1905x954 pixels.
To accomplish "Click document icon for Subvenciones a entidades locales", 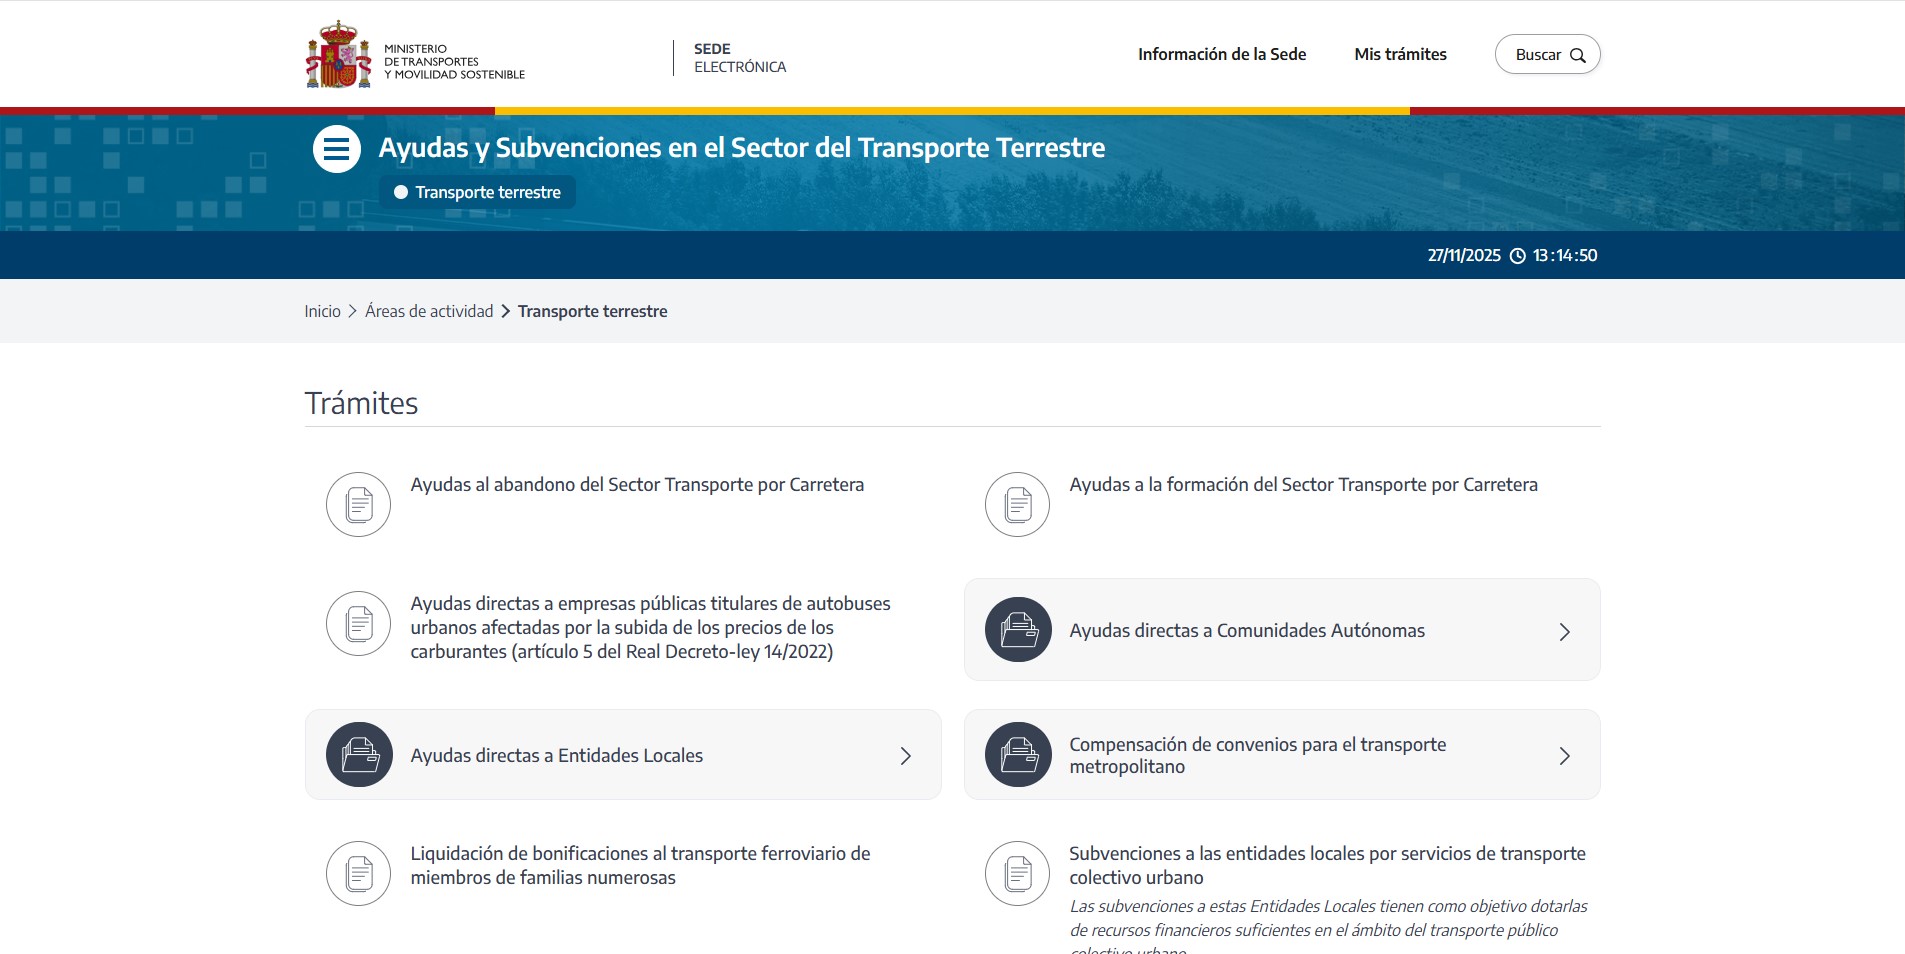I will [1017, 873].
